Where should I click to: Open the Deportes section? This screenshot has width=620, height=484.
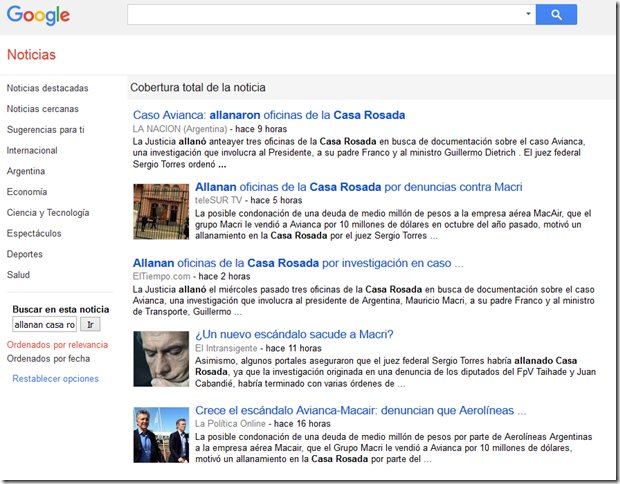(25, 254)
